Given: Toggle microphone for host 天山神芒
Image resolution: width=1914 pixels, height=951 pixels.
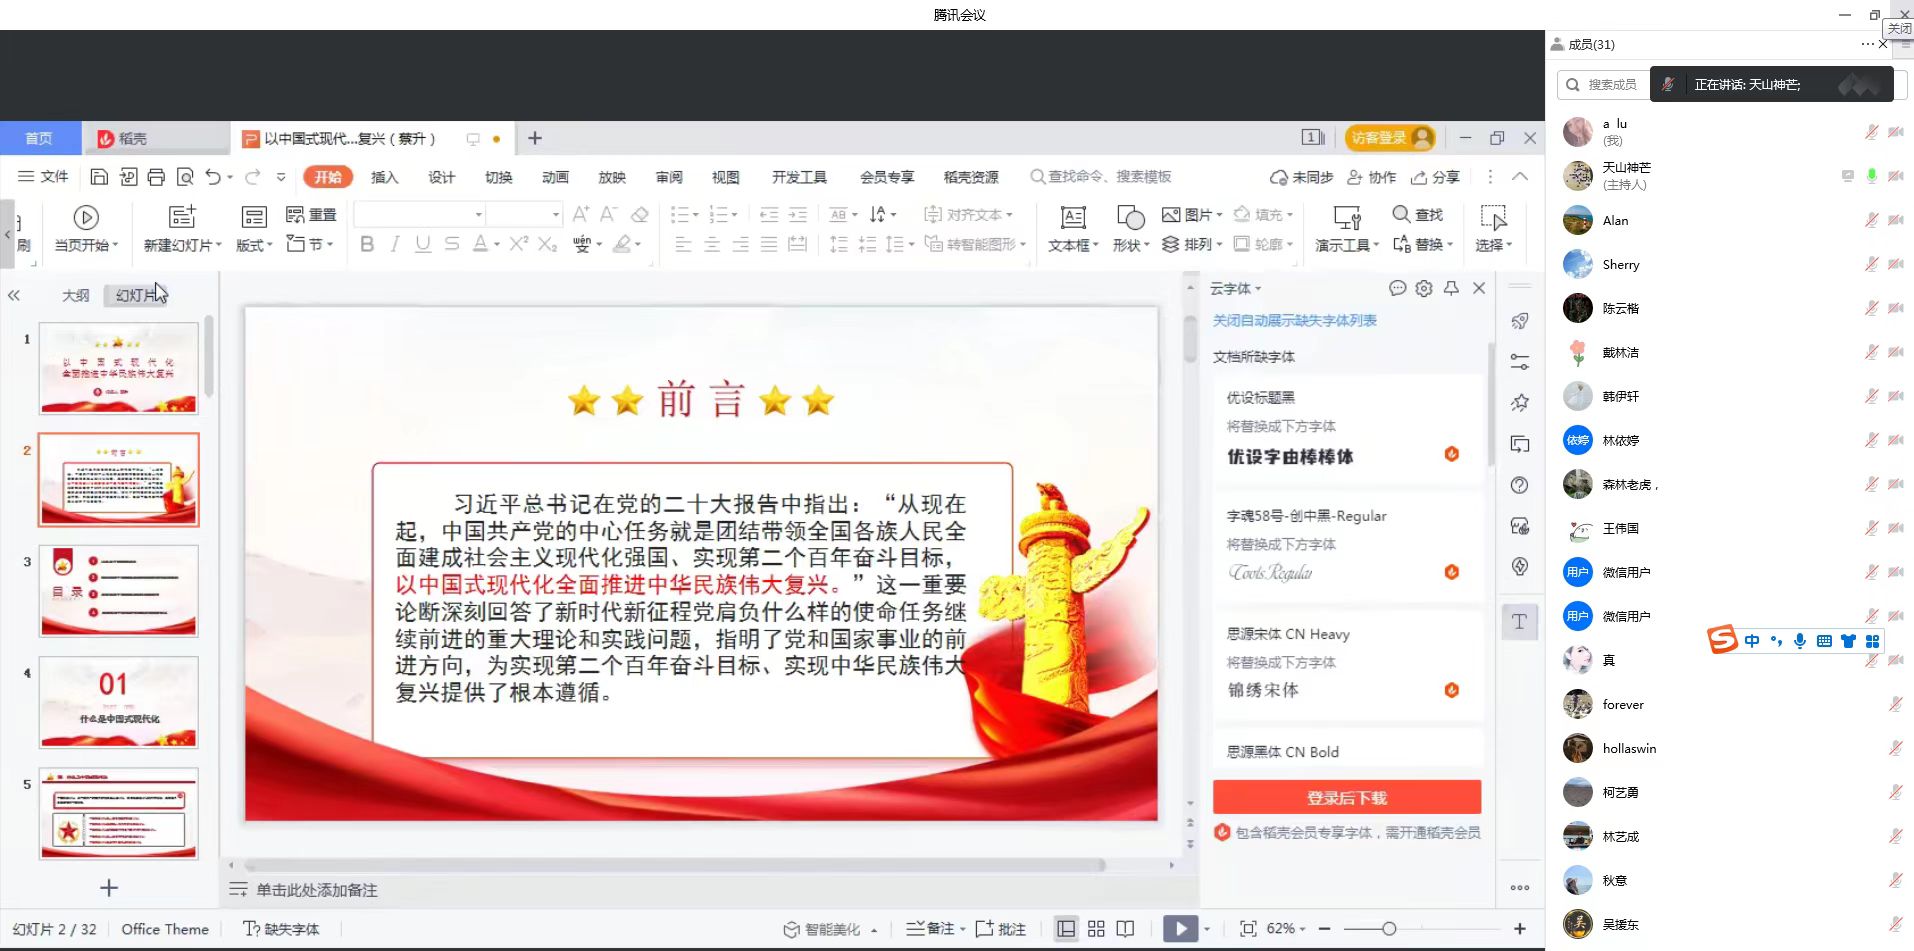Looking at the screenshot, I should point(1871,176).
